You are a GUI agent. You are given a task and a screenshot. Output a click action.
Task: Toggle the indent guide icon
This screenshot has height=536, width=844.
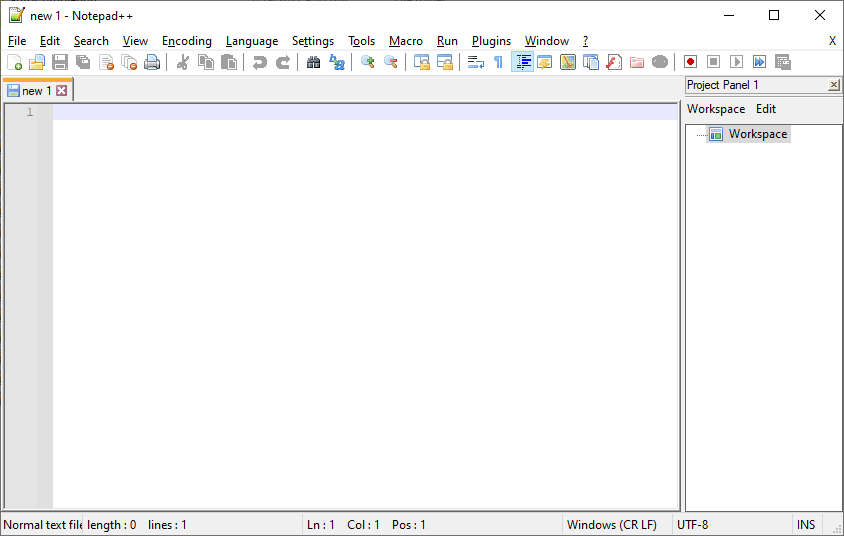click(x=522, y=62)
